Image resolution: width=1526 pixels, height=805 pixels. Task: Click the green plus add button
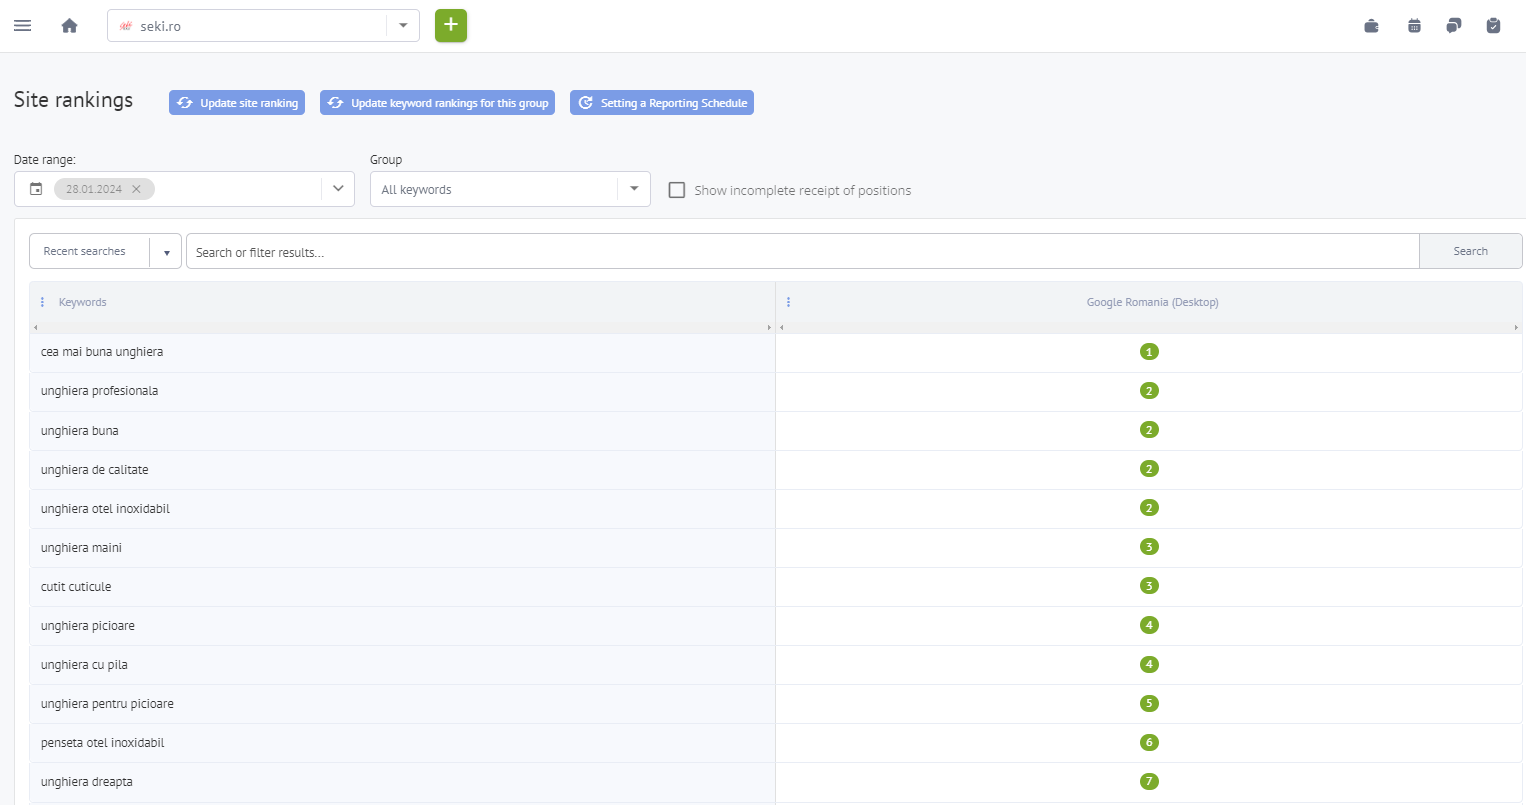click(451, 25)
